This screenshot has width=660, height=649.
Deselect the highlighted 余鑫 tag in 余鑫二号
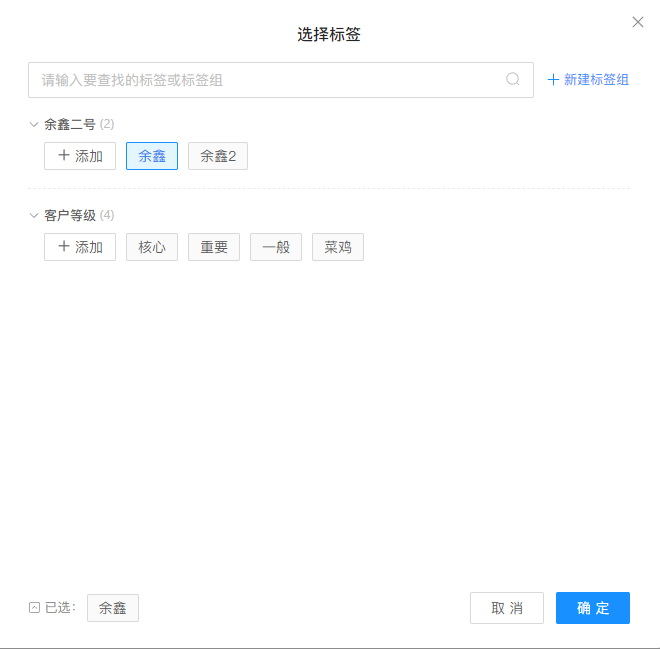(x=152, y=156)
